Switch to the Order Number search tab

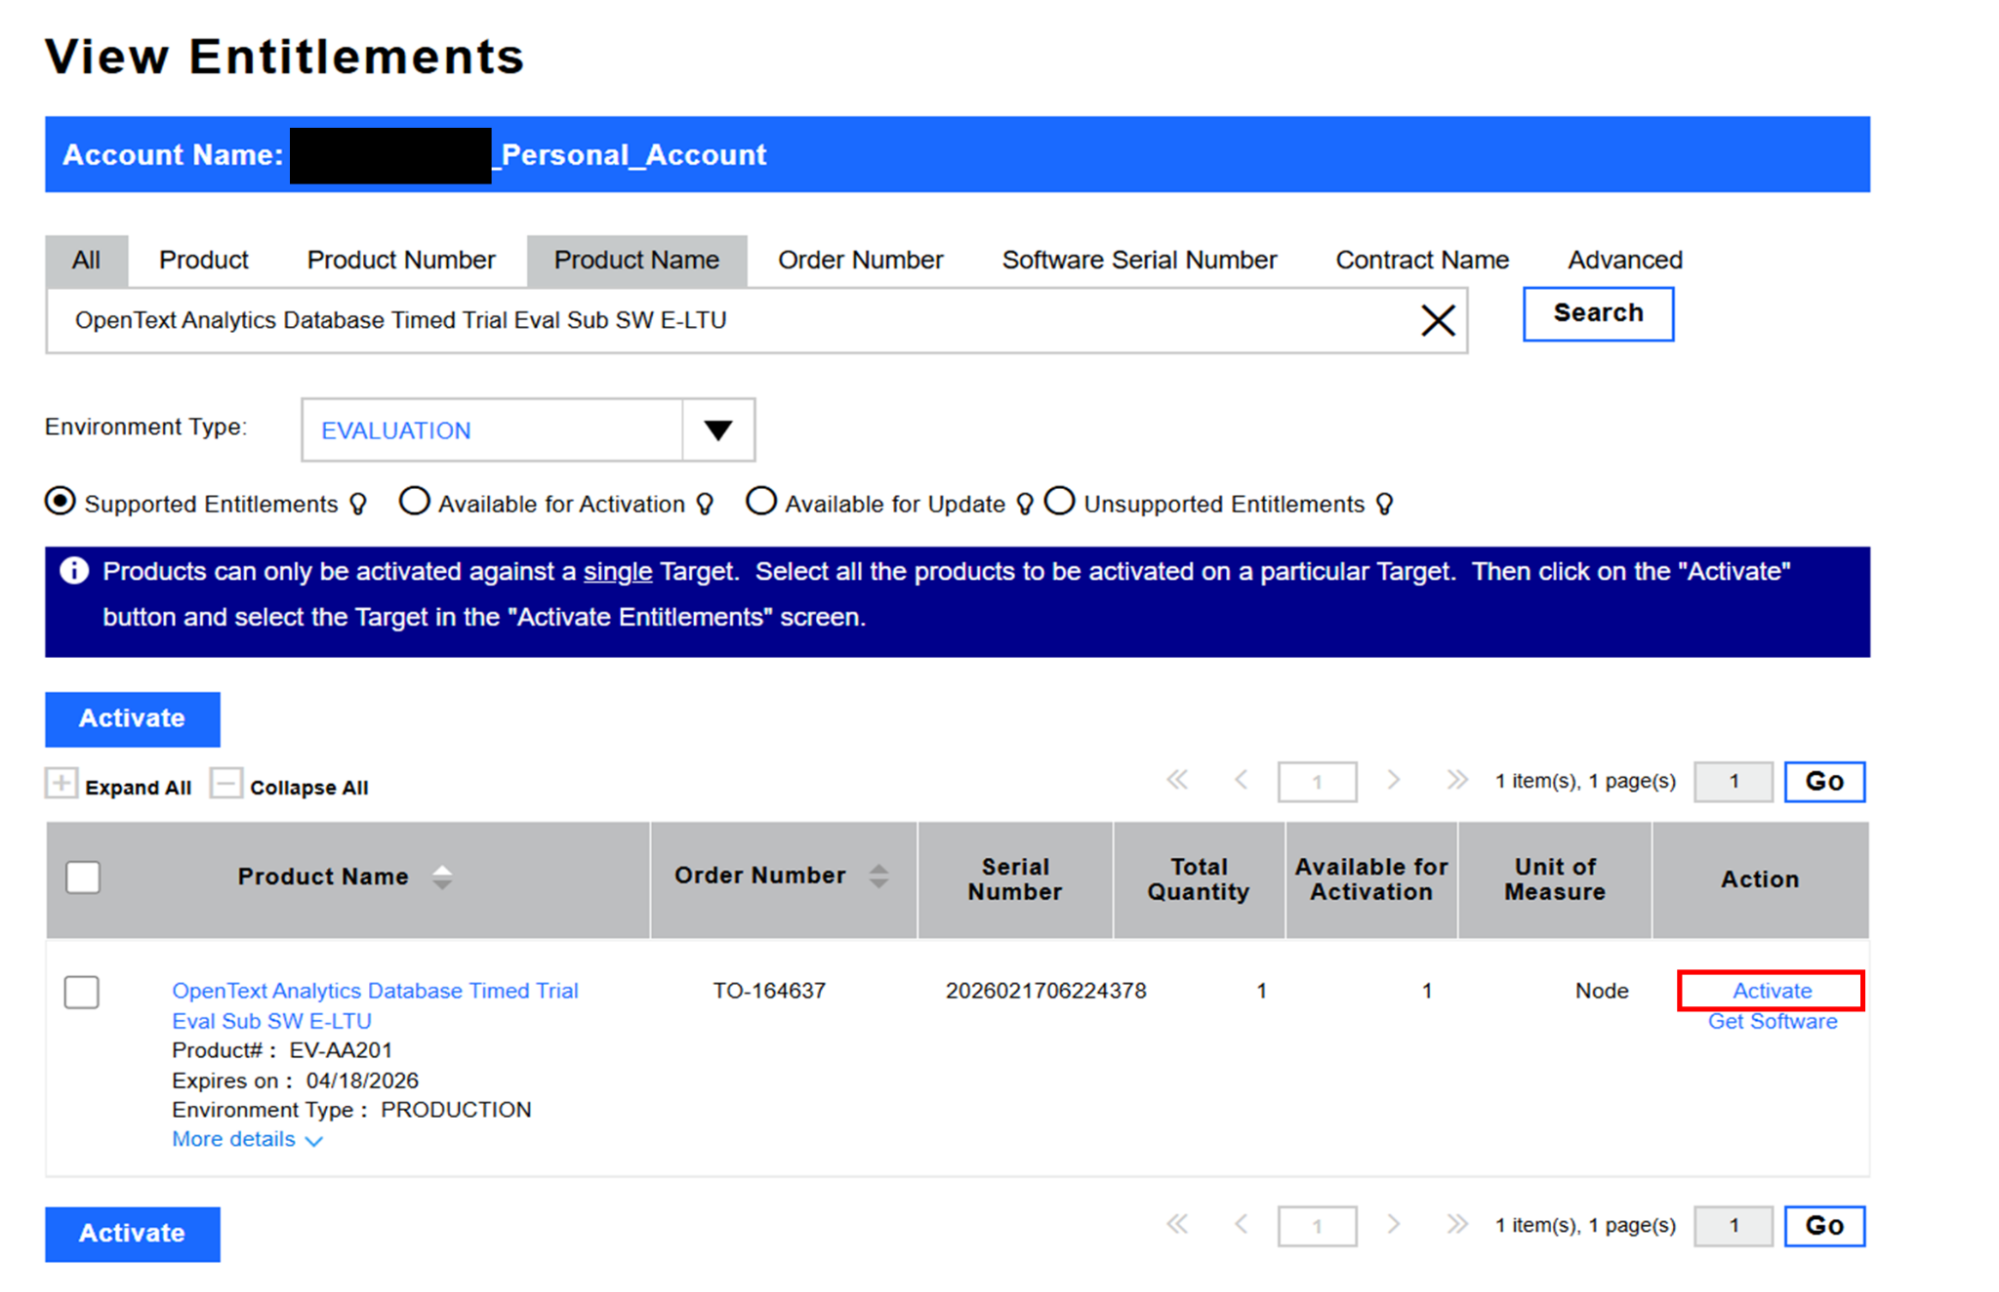pos(860,260)
